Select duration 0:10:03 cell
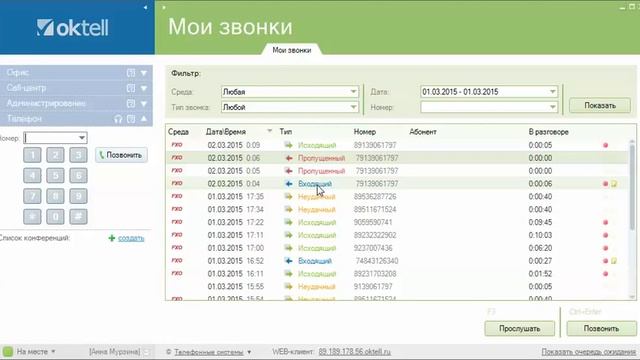 540,236
